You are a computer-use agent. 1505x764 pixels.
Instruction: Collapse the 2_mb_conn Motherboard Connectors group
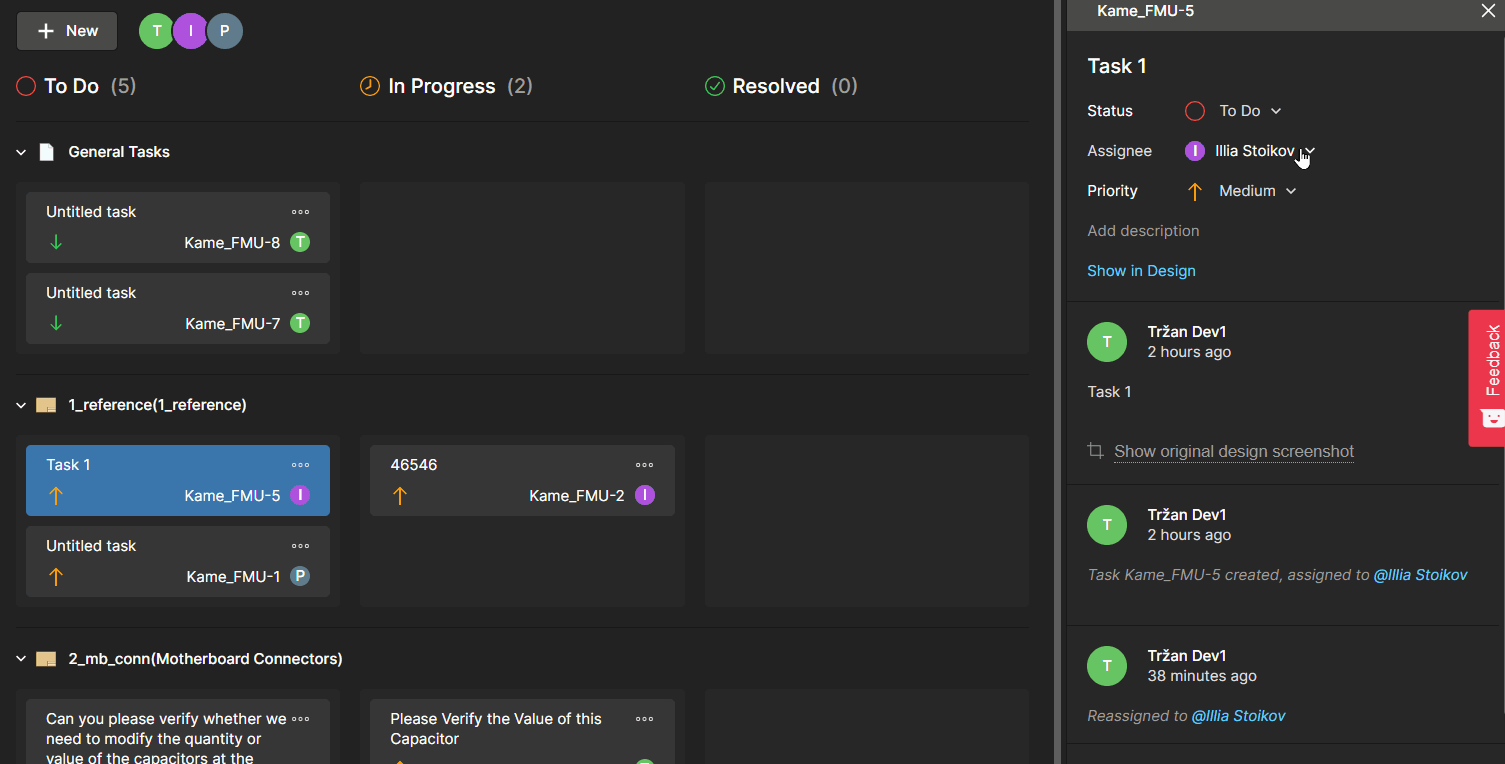(21, 659)
